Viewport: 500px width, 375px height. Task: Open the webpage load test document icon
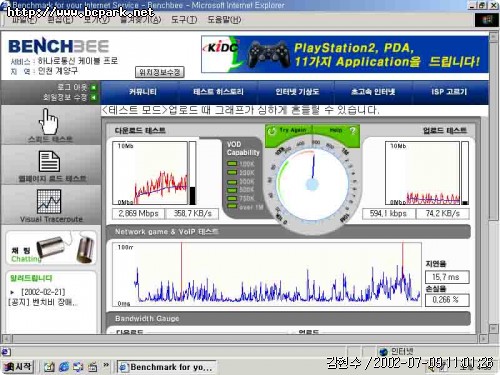coord(49,161)
